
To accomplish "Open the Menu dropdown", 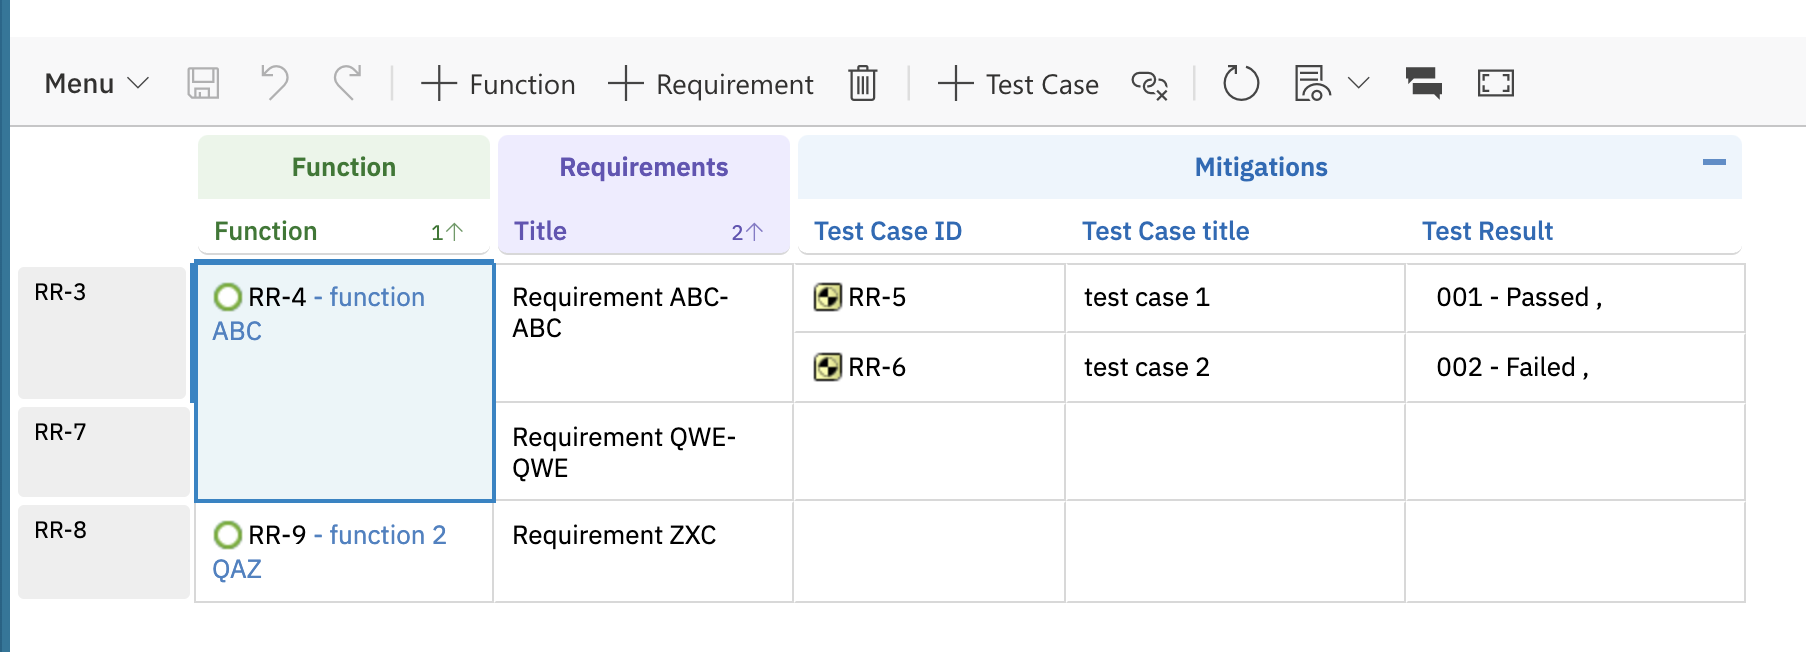I will 96,83.
